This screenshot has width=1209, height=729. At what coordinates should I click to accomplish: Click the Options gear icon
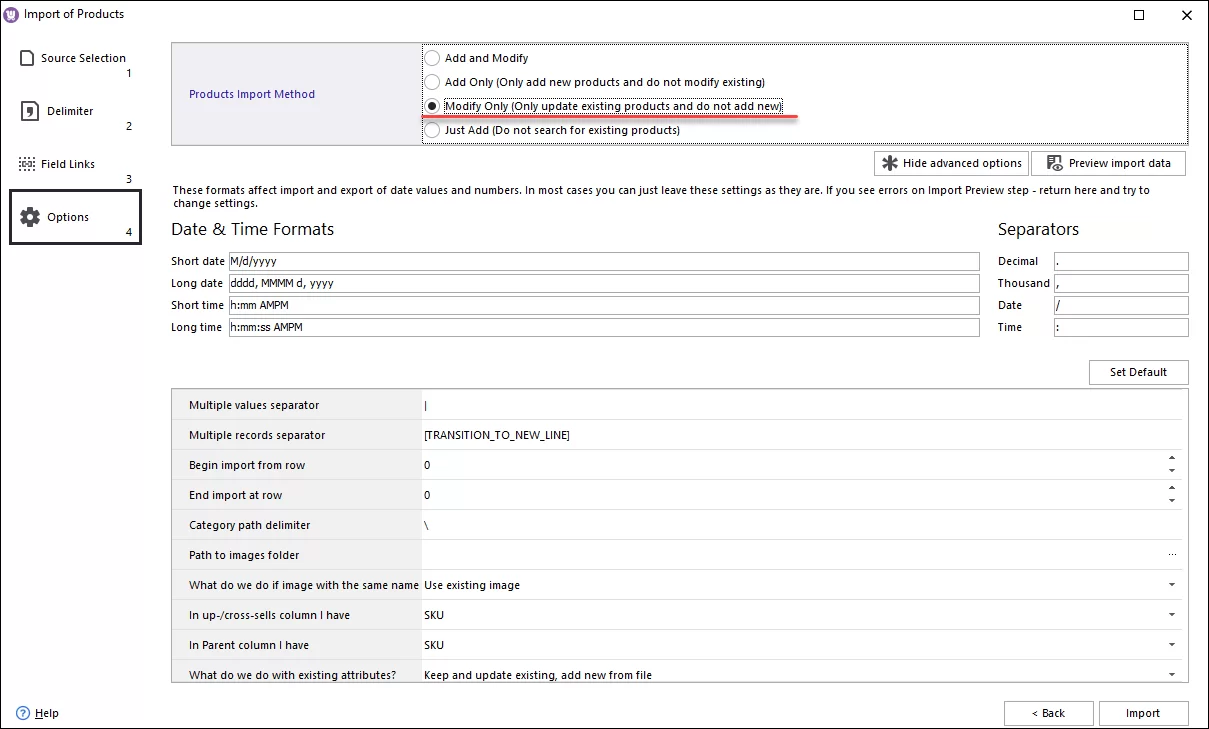point(28,216)
